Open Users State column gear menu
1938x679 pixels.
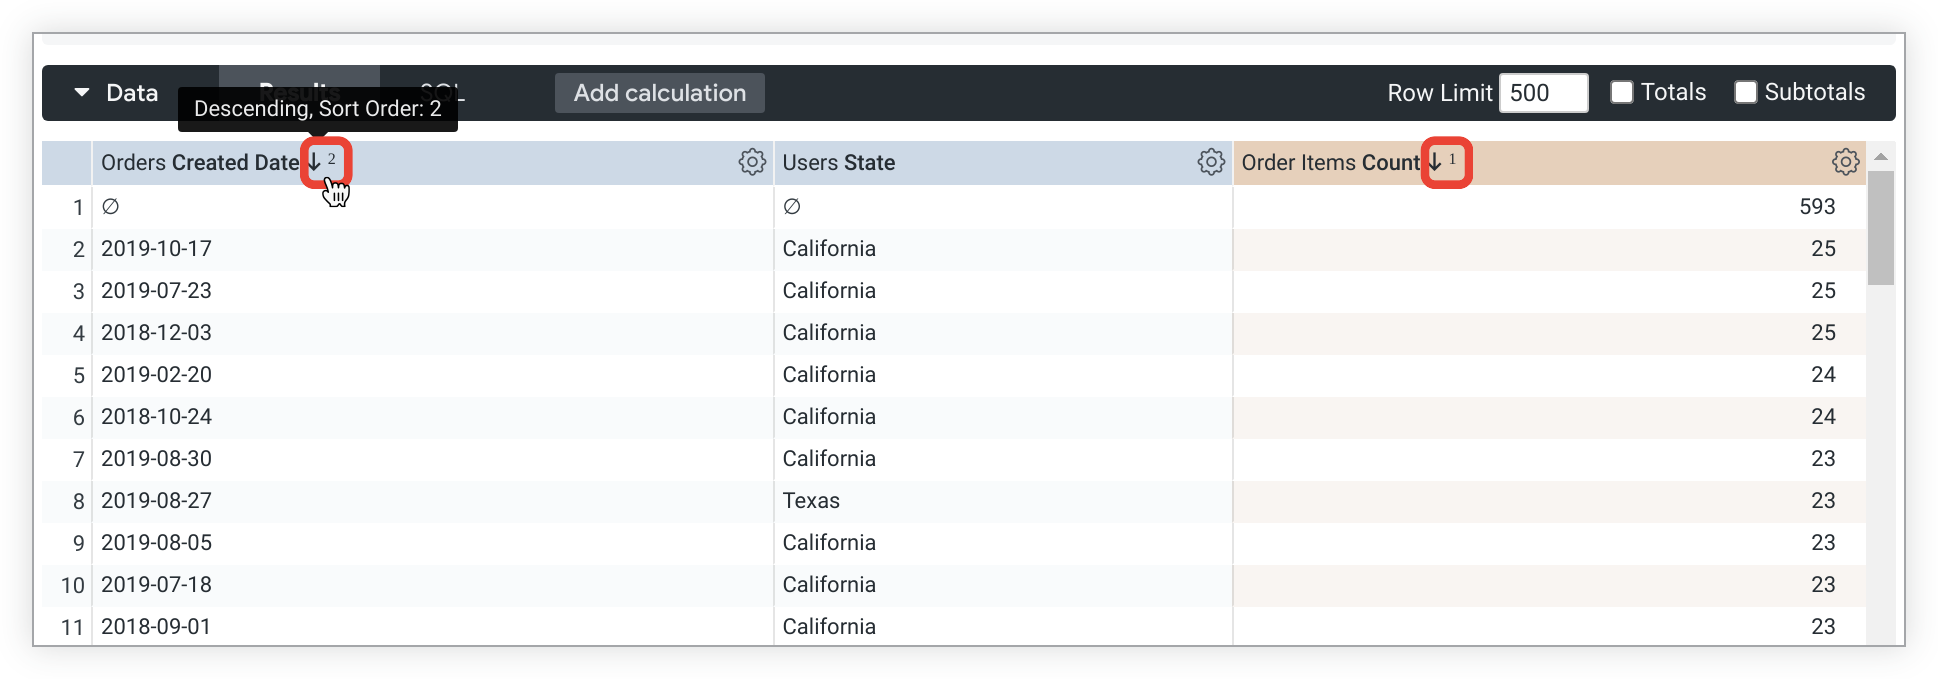tap(1211, 162)
